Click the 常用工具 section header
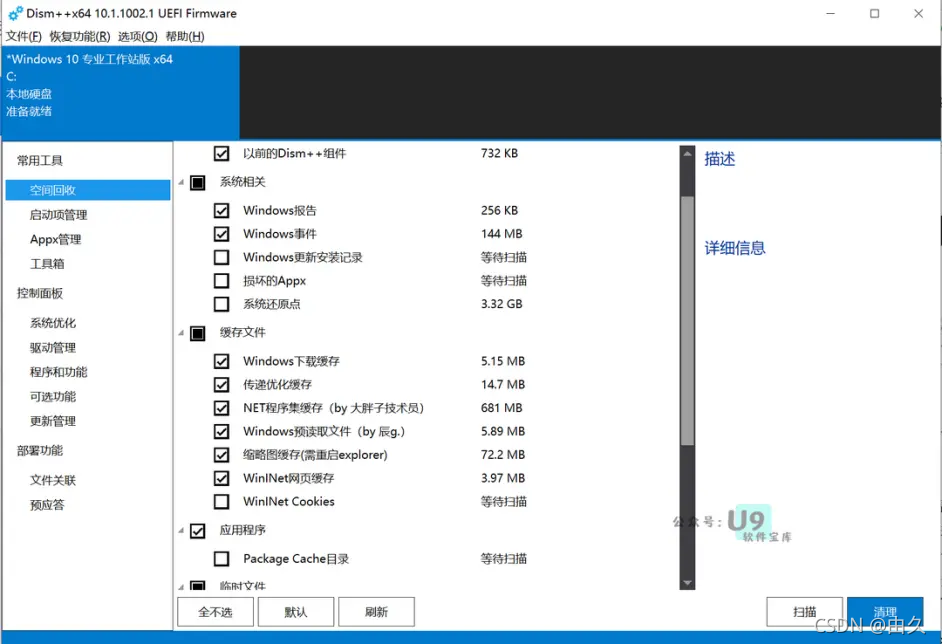 pos(40,160)
